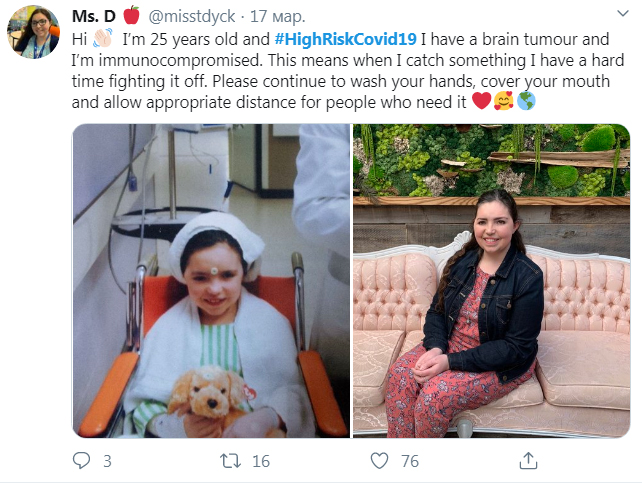Click the like count showing 76
The image size is (642, 486).
tap(409, 461)
